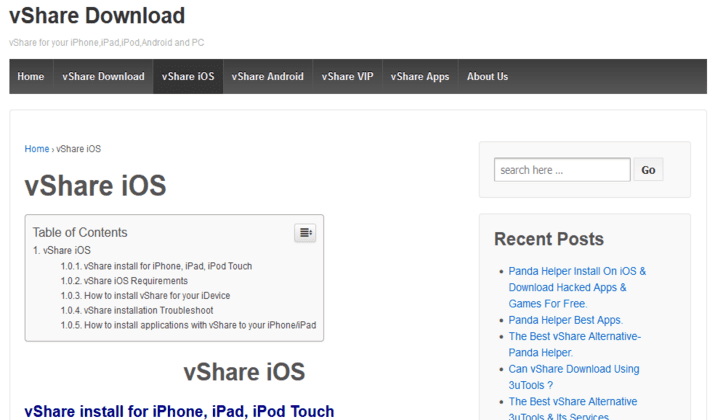The height and width of the screenshot is (420, 715).
Task: Click the 'Table of Contents' title
Action: click(80, 233)
